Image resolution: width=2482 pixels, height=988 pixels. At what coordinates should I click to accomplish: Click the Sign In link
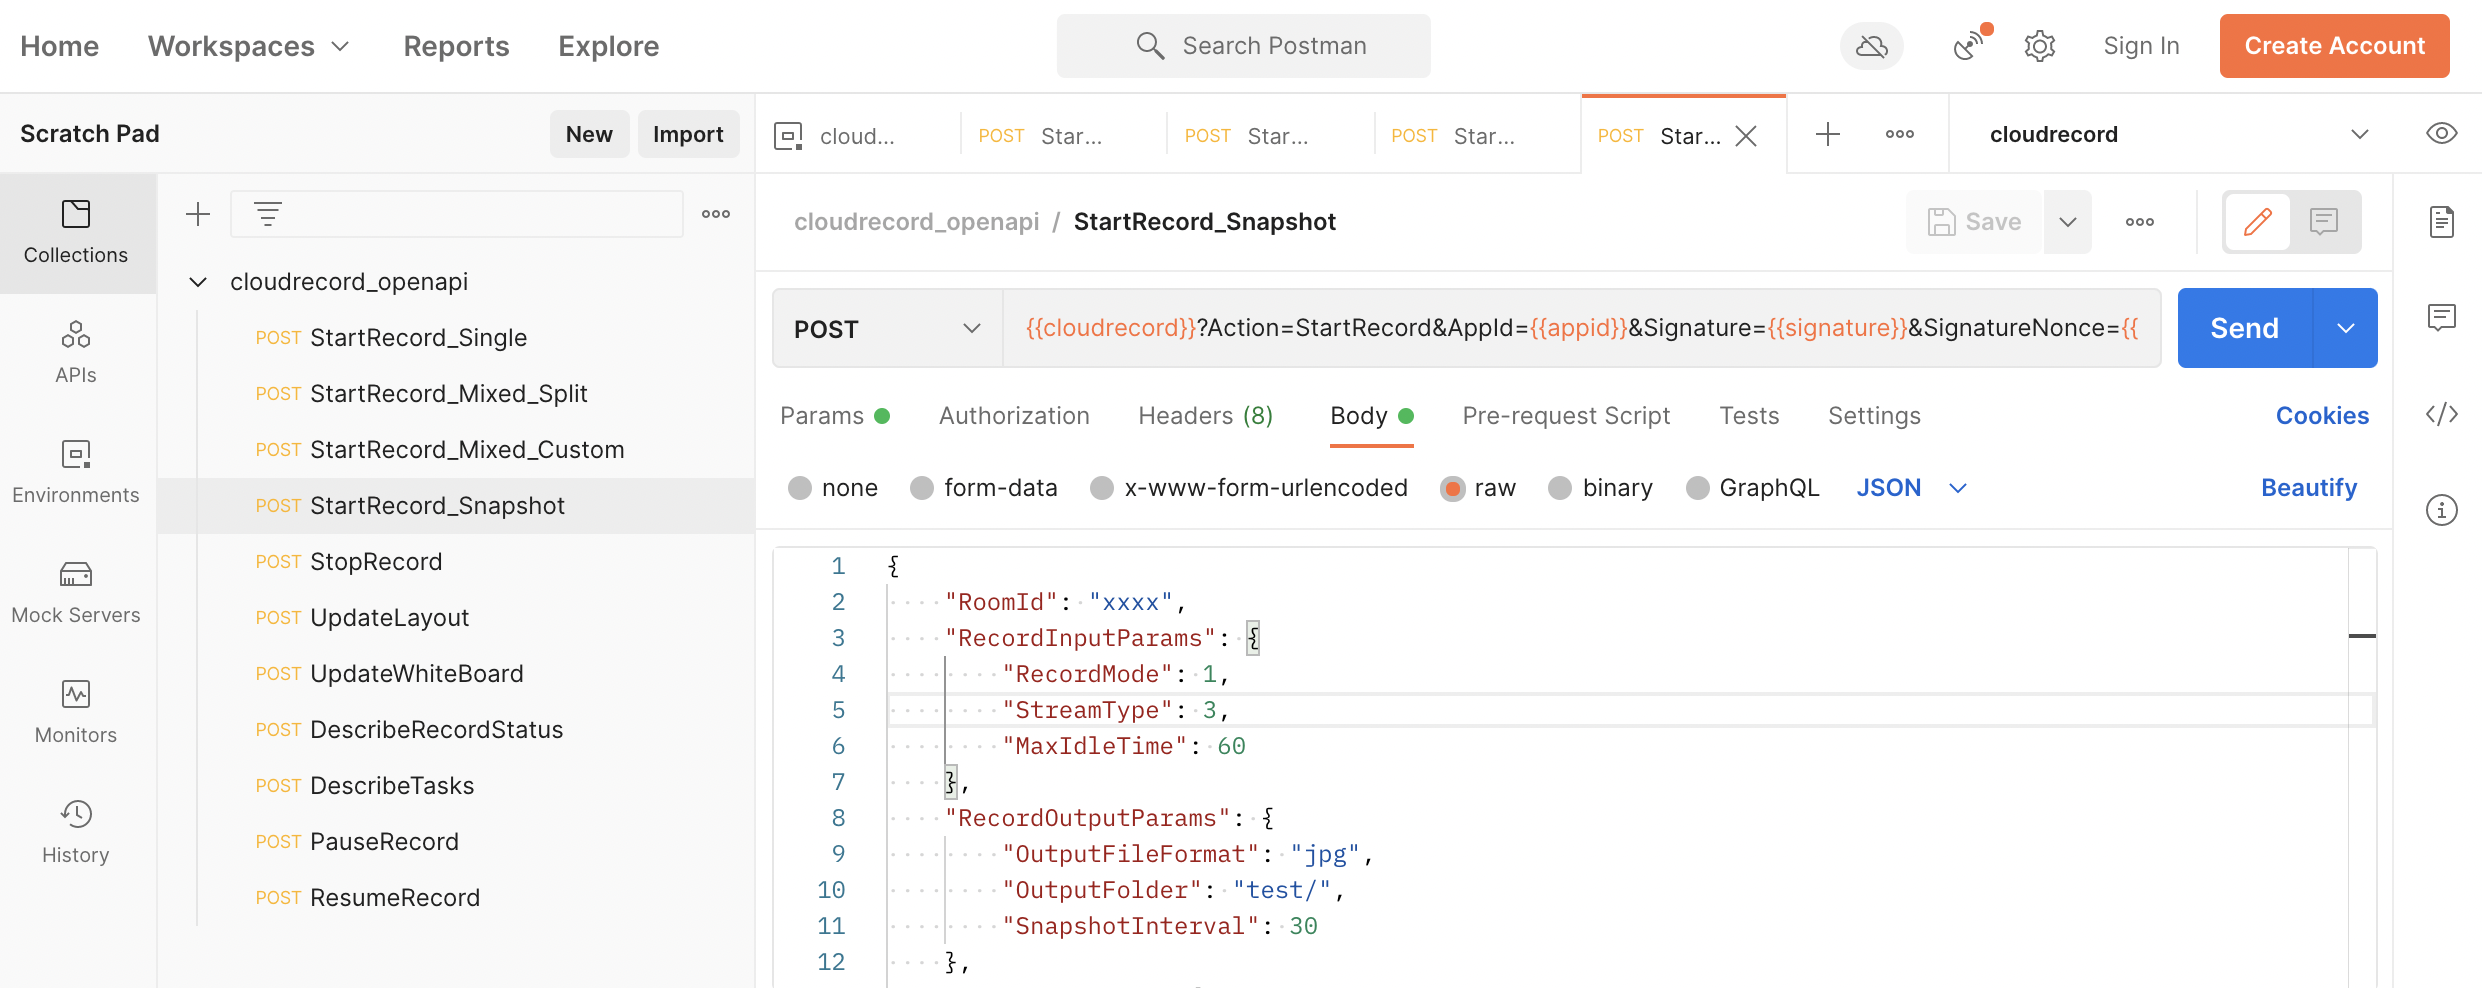pos(2141,46)
